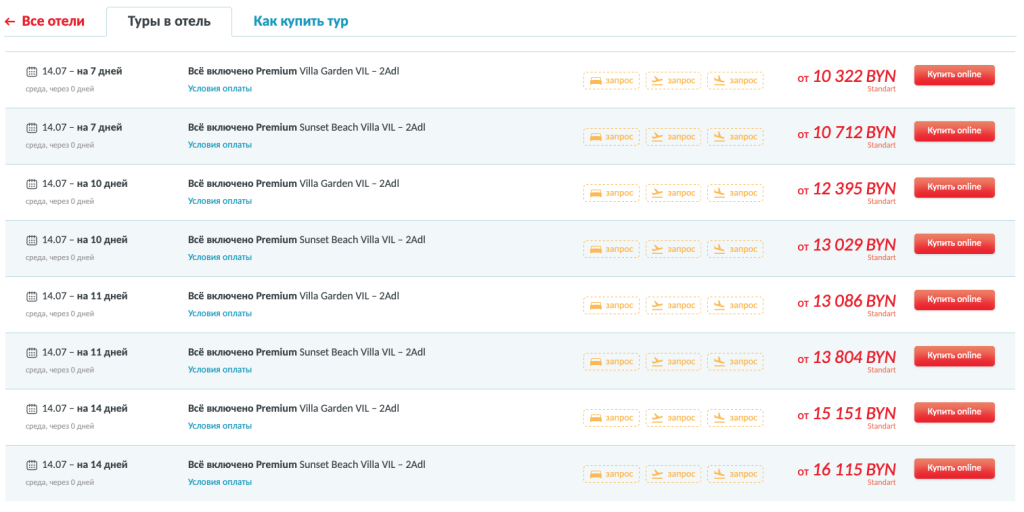Open "Условия оплаты" in the 13 804 BYN row
This screenshot has height=512, width=1024.
(x=220, y=370)
